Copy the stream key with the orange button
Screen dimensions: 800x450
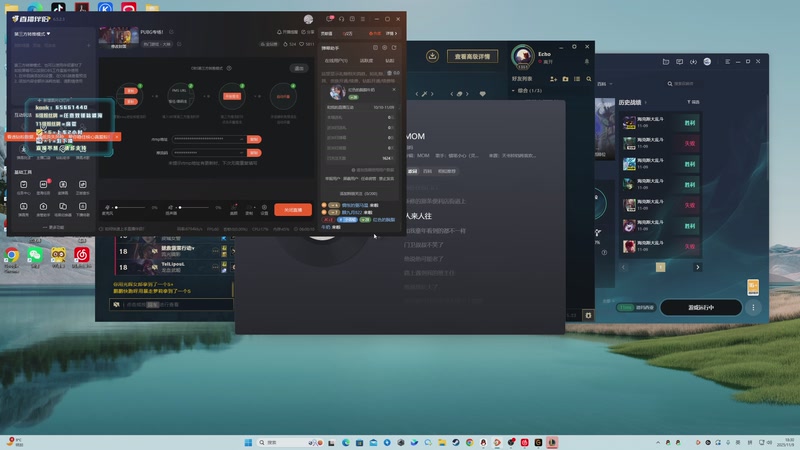tap(254, 153)
